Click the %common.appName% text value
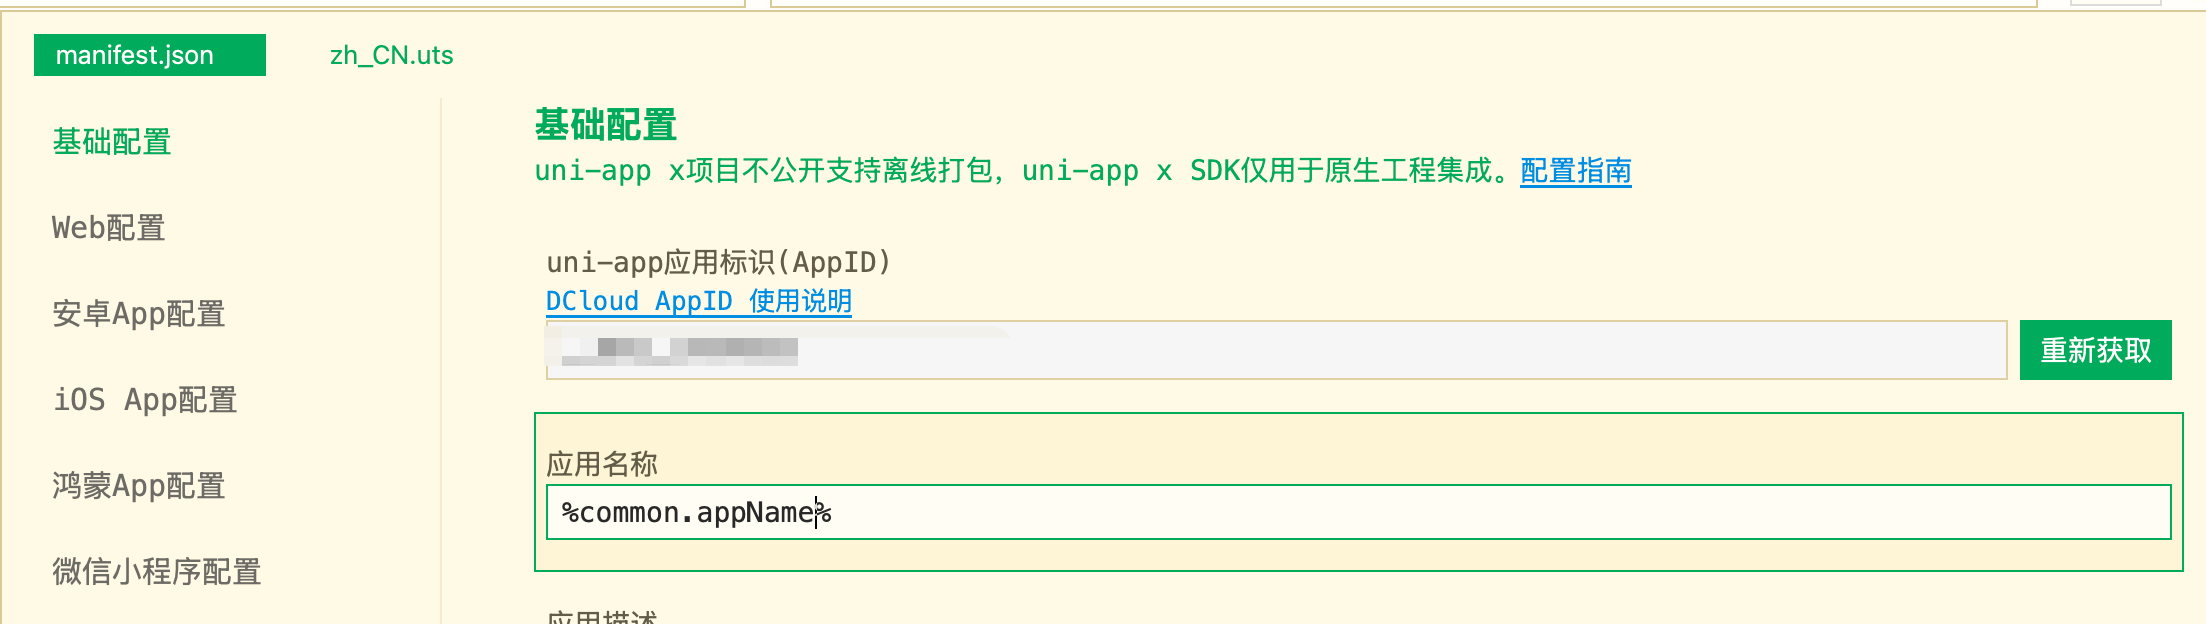This screenshot has height=624, width=2206. 696,513
